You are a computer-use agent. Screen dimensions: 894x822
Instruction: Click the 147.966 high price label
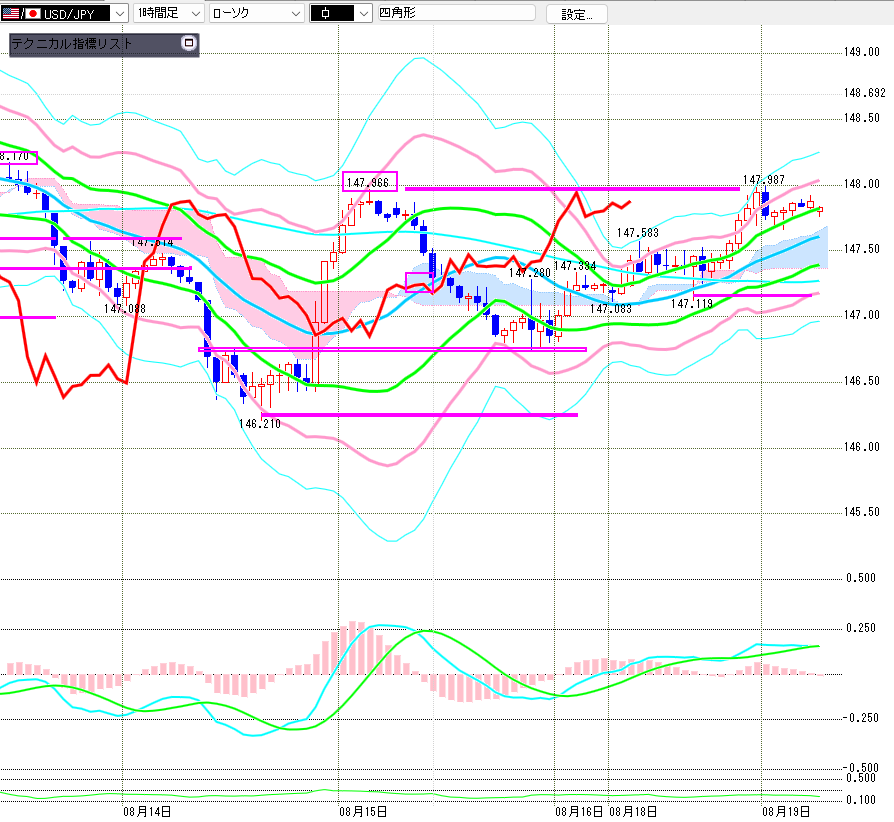pos(368,182)
